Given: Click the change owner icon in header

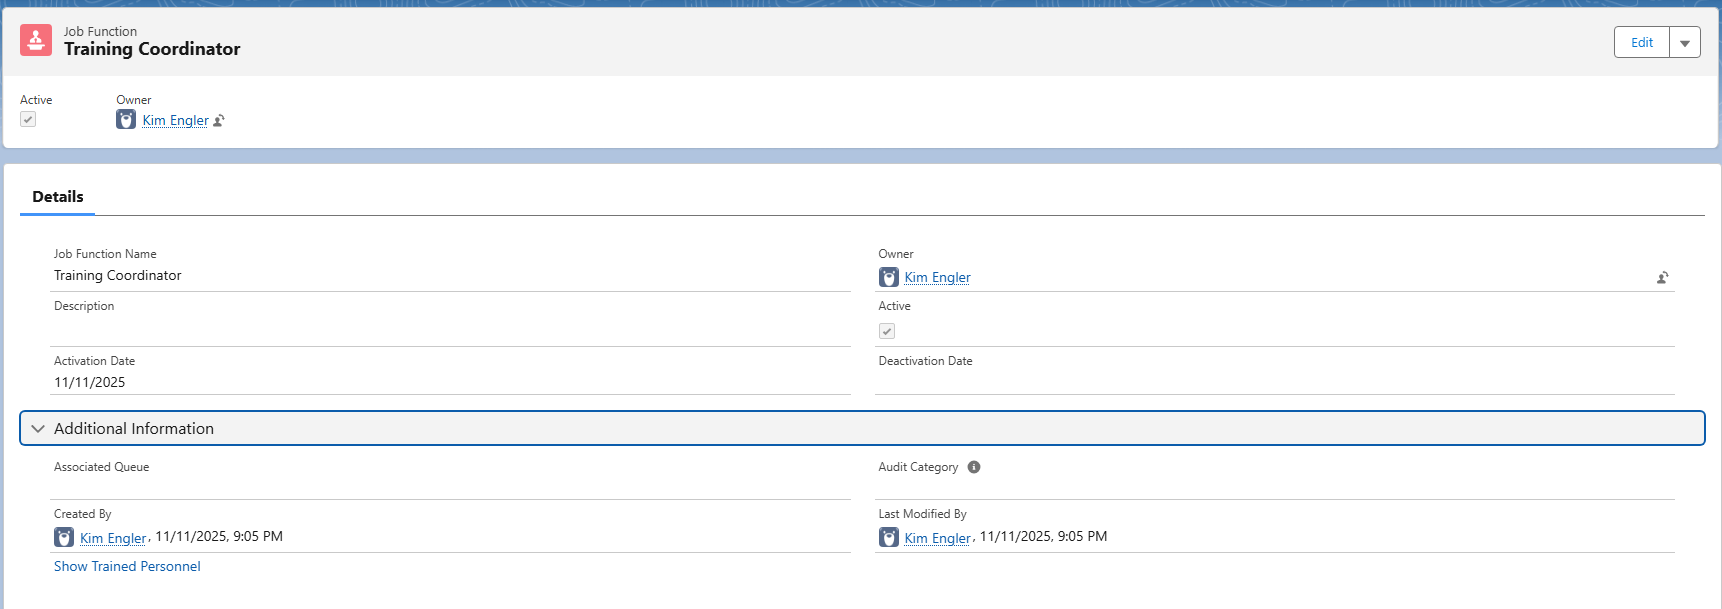Looking at the screenshot, I should pyautogui.click(x=219, y=121).
